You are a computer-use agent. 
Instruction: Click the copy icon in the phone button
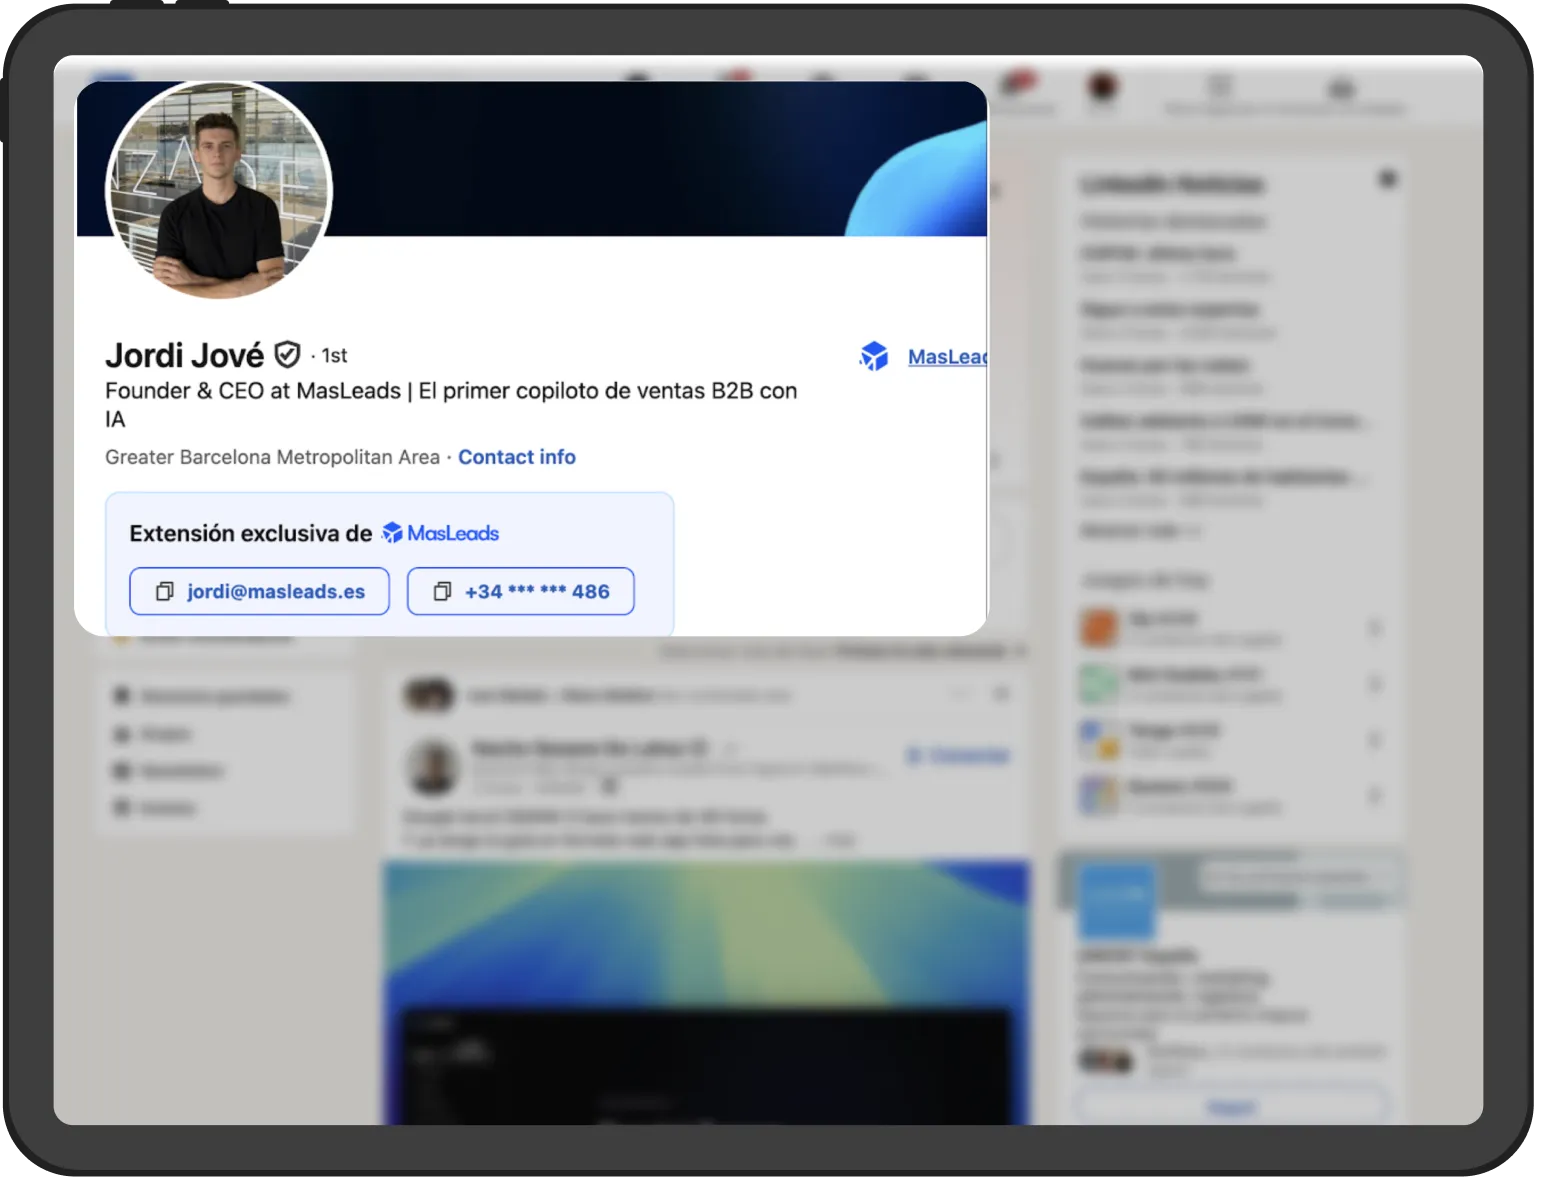pos(442,592)
